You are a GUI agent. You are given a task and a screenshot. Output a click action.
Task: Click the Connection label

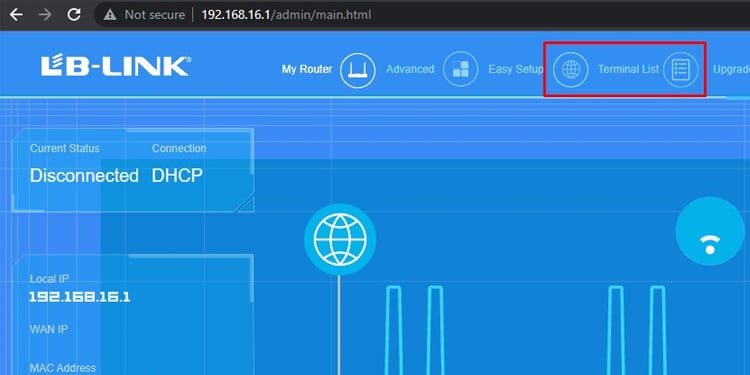point(179,148)
